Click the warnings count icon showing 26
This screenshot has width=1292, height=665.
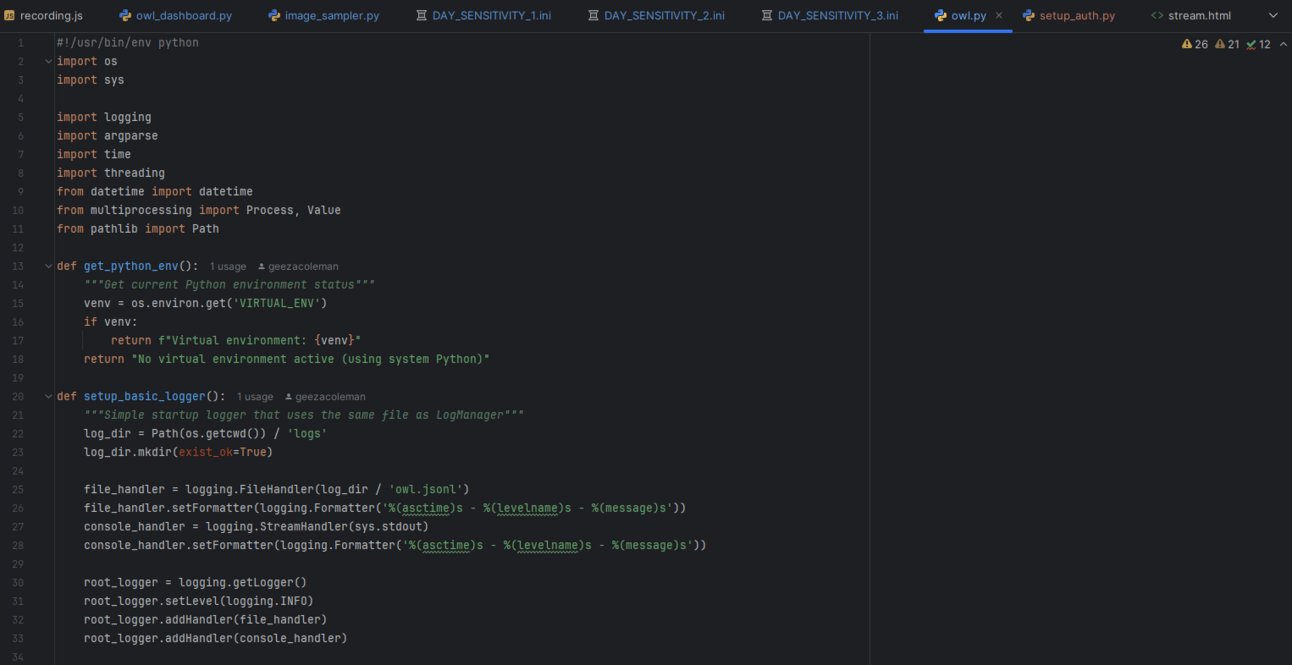pyautogui.click(x=1187, y=44)
